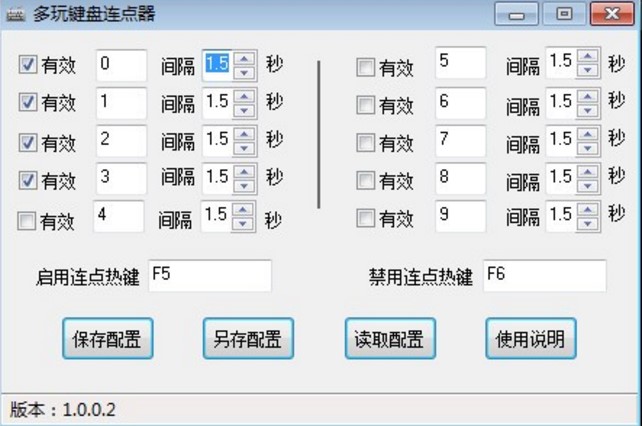
Task: Click the 1.5 interval value for key 5
Action: [561, 61]
